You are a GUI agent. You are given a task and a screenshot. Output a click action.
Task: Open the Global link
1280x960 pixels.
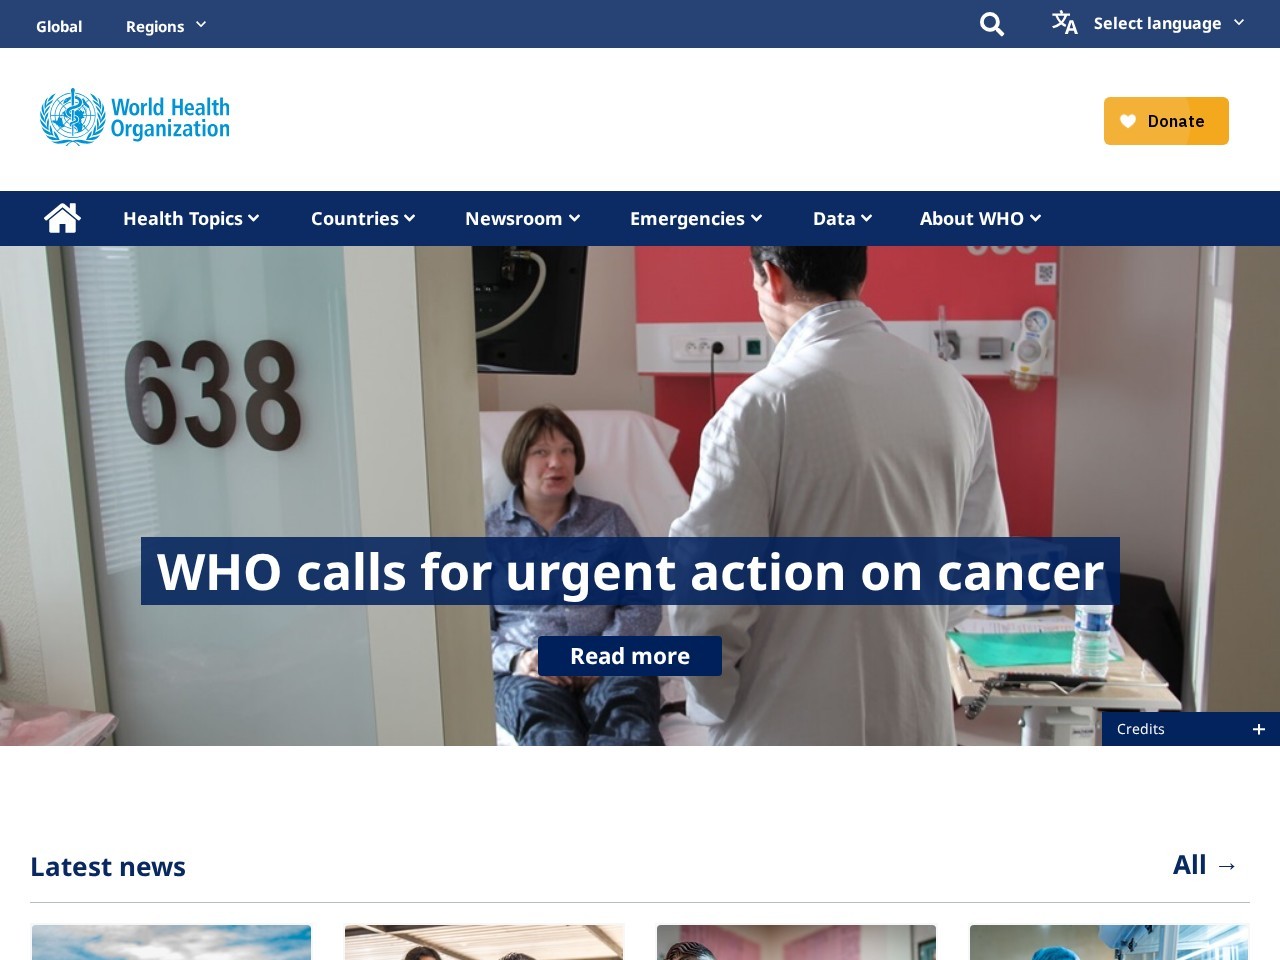(59, 26)
